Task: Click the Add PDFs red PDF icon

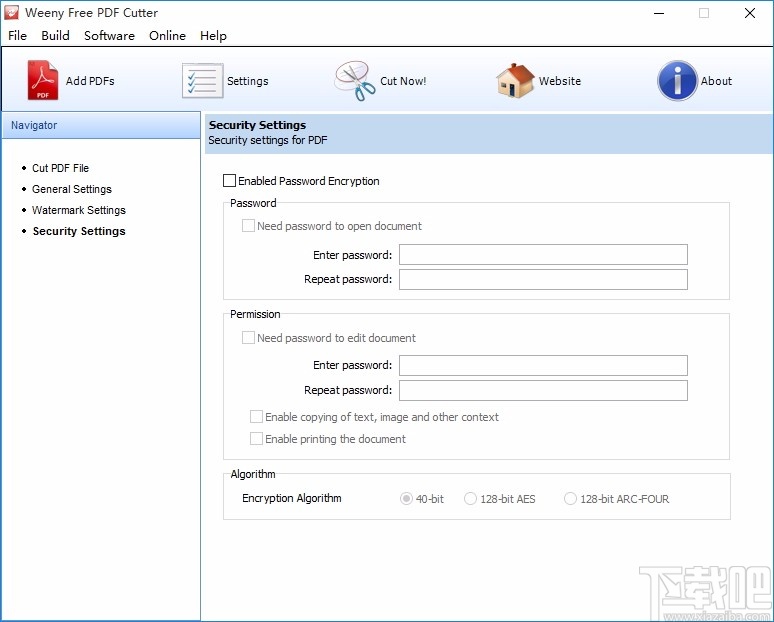Action: (x=42, y=80)
